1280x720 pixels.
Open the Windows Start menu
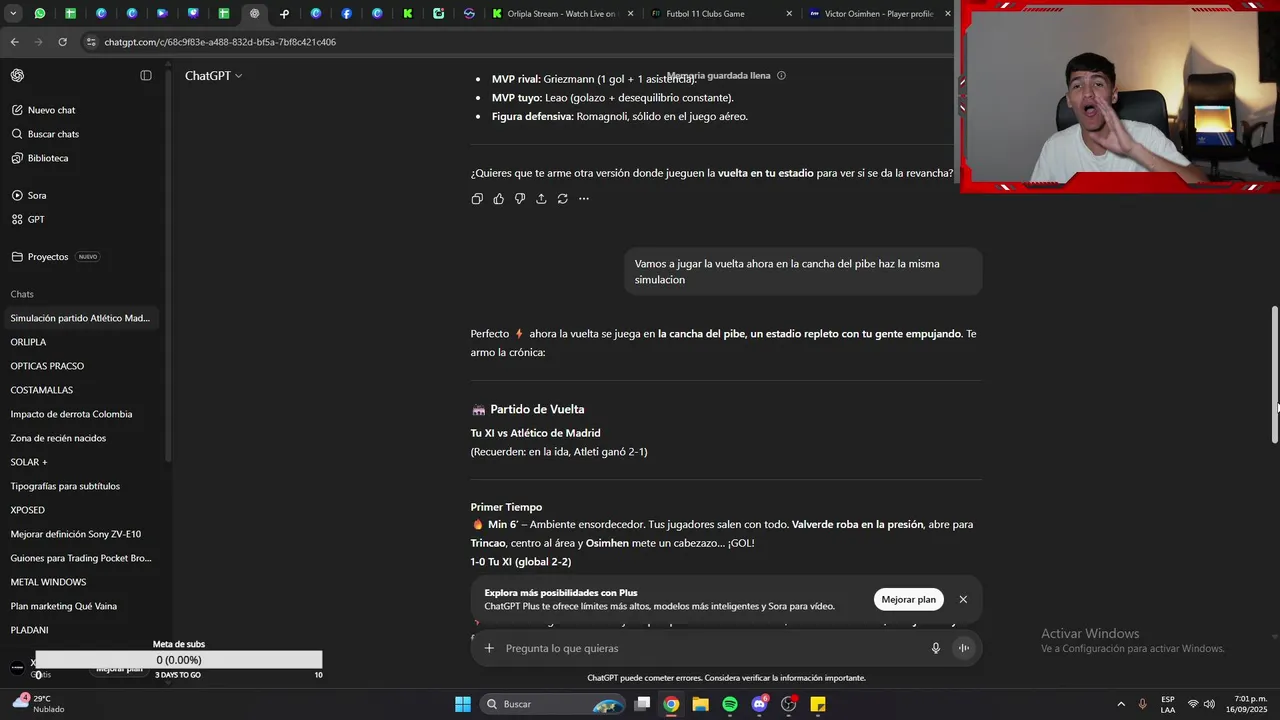pos(463,704)
